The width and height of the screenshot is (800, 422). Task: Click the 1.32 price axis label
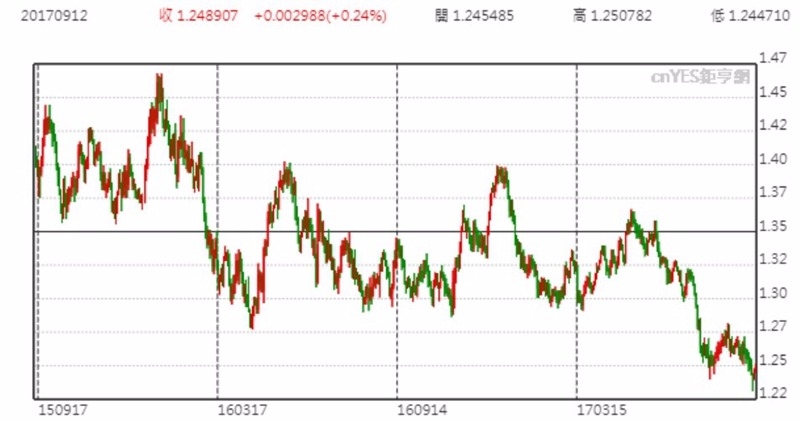[773, 259]
